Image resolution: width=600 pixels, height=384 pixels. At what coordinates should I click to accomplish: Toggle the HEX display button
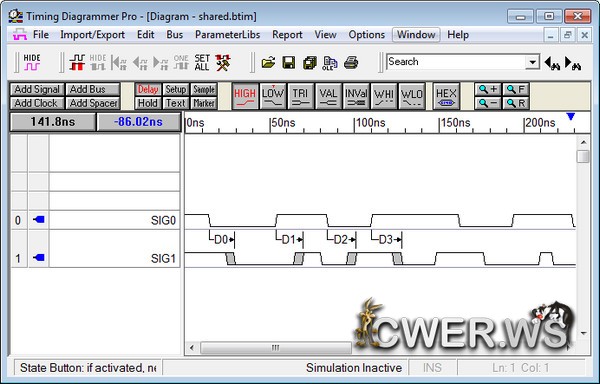click(x=446, y=96)
